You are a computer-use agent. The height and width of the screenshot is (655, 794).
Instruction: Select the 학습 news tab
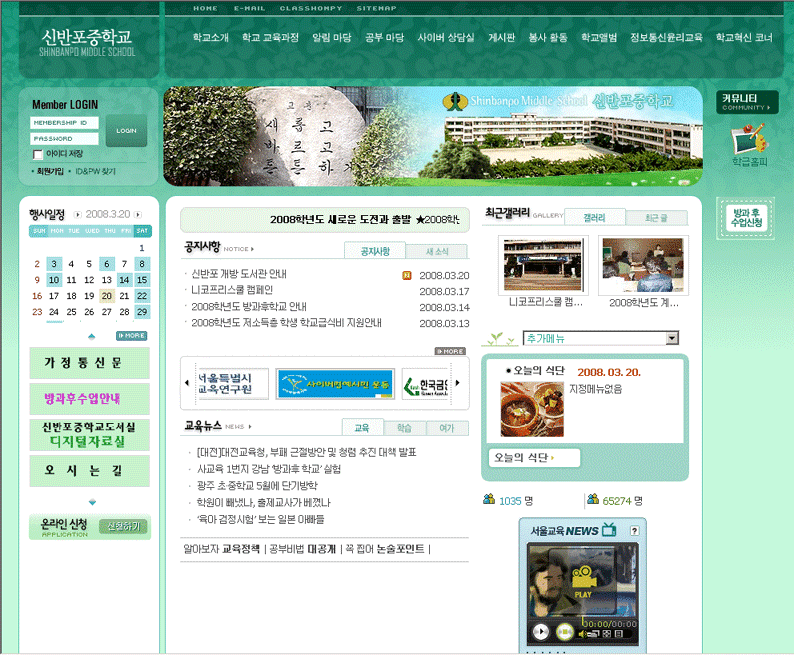tap(404, 428)
